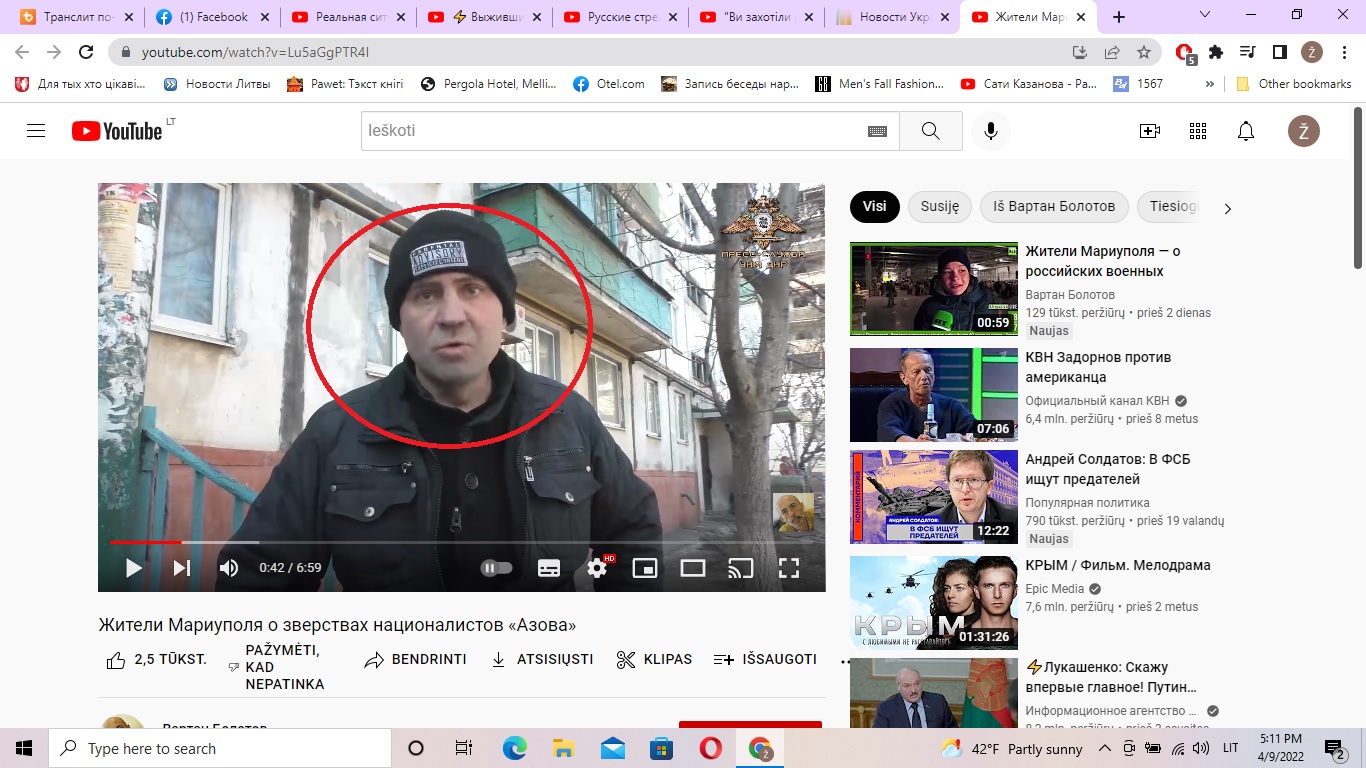This screenshot has height=768, width=1366.
Task: Open the Windows notification center
Action: (x=1336, y=748)
